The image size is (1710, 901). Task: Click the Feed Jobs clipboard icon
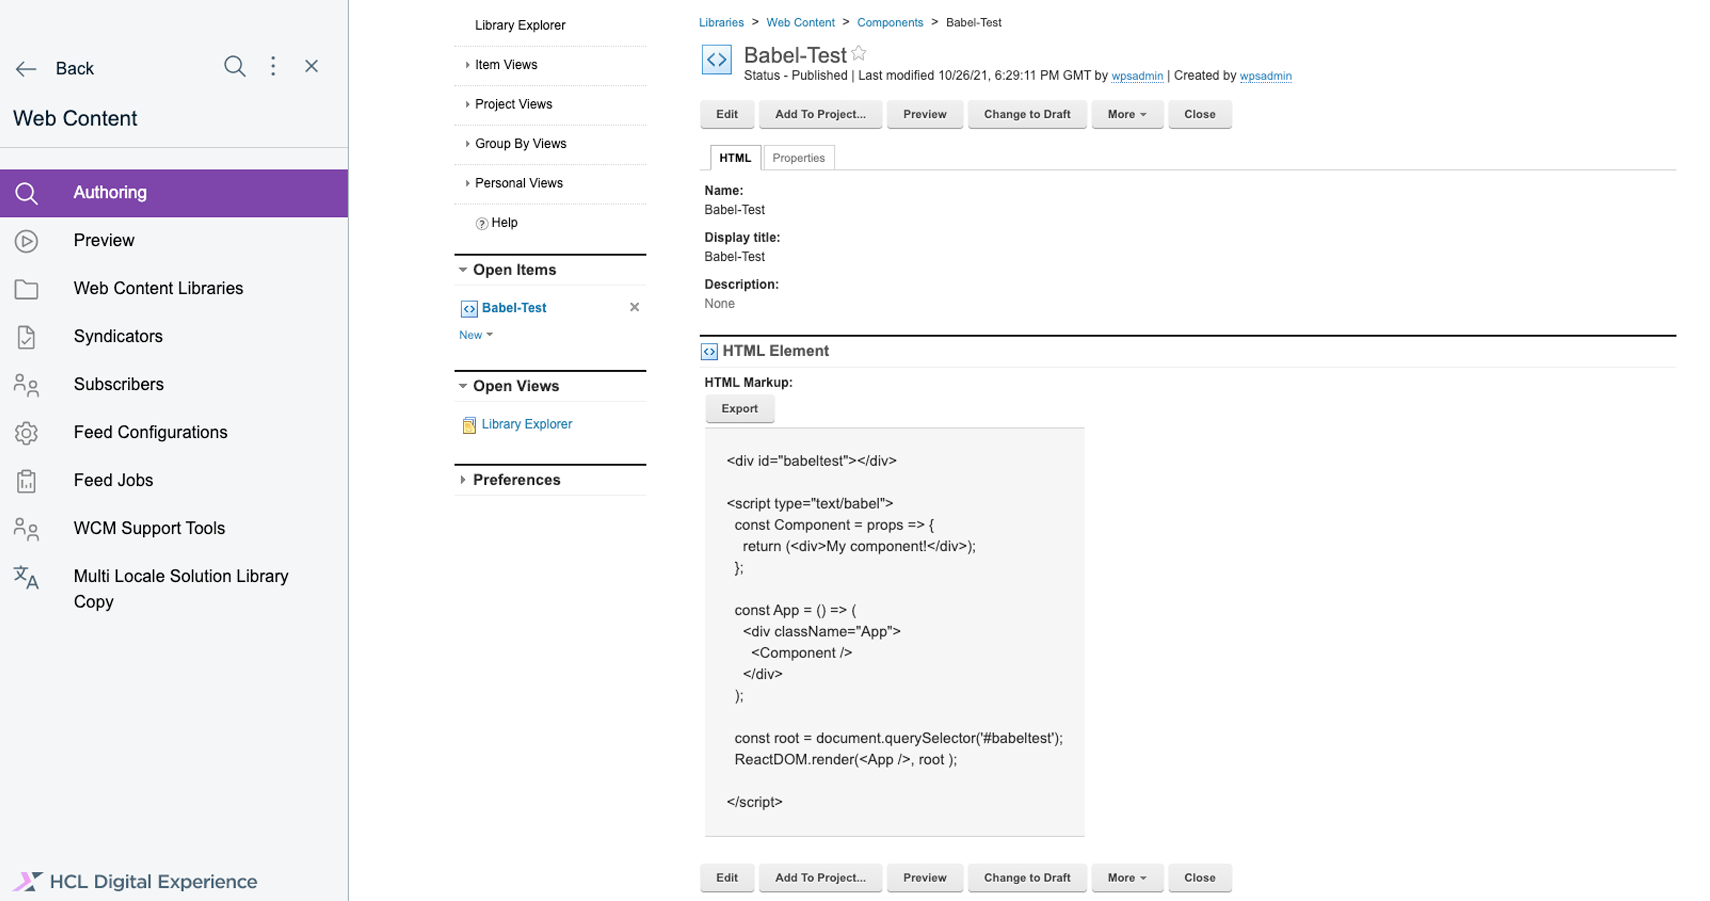click(x=27, y=481)
